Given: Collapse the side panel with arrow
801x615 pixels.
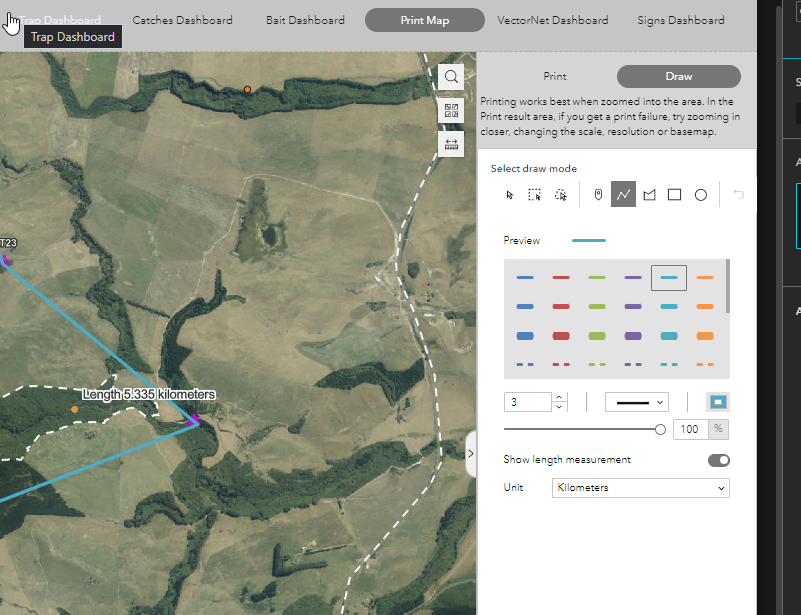Looking at the screenshot, I should pyautogui.click(x=471, y=453).
